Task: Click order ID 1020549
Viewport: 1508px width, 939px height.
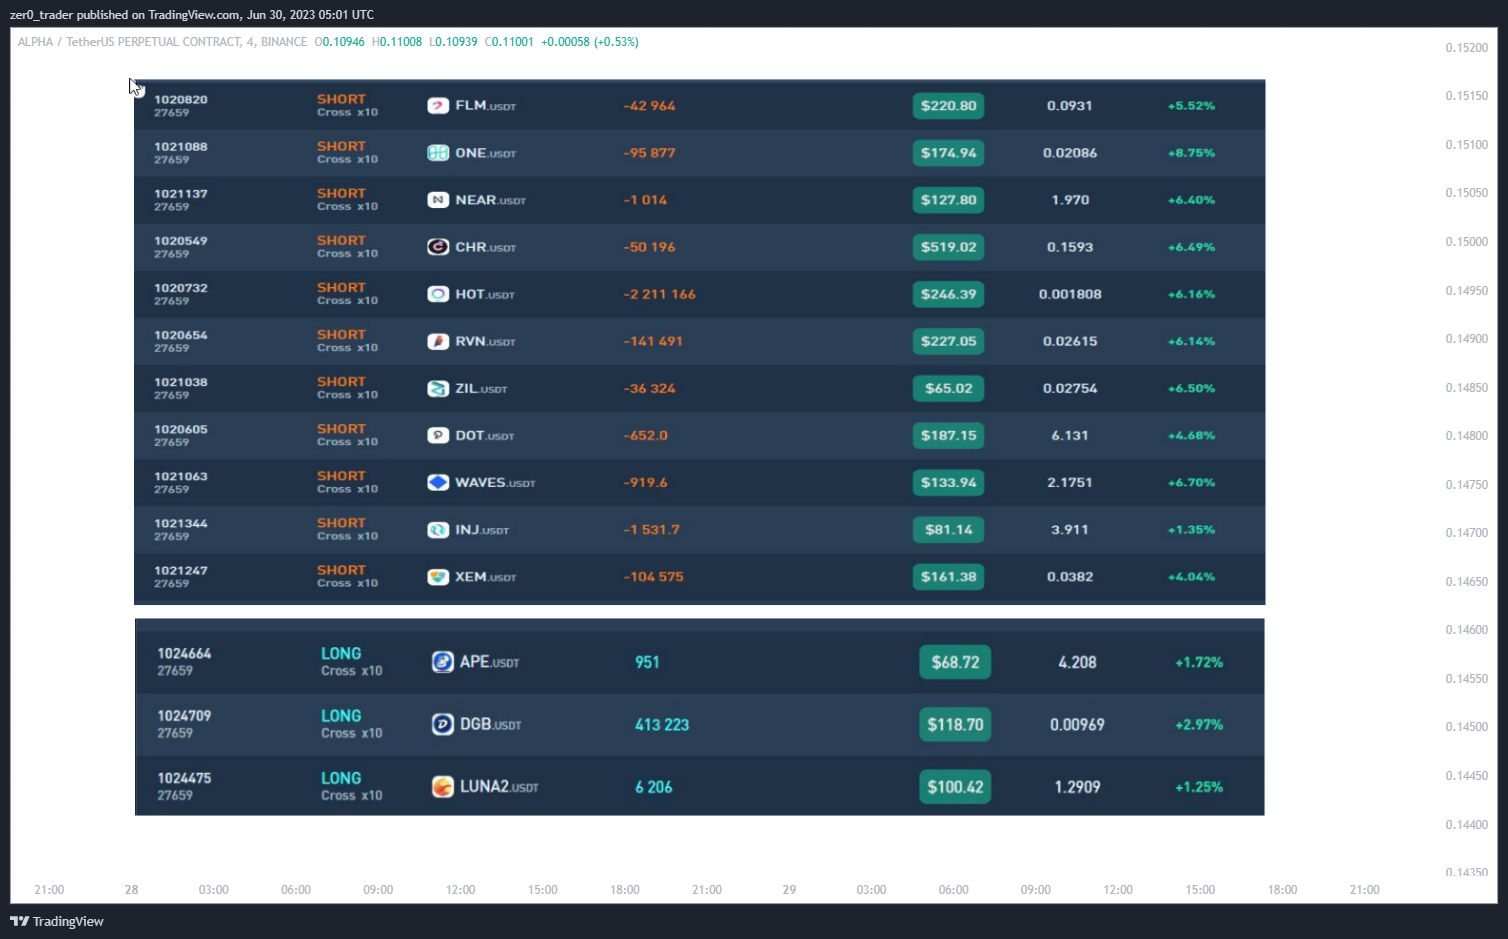Action: pyautogui.click(x=181, y=240)
